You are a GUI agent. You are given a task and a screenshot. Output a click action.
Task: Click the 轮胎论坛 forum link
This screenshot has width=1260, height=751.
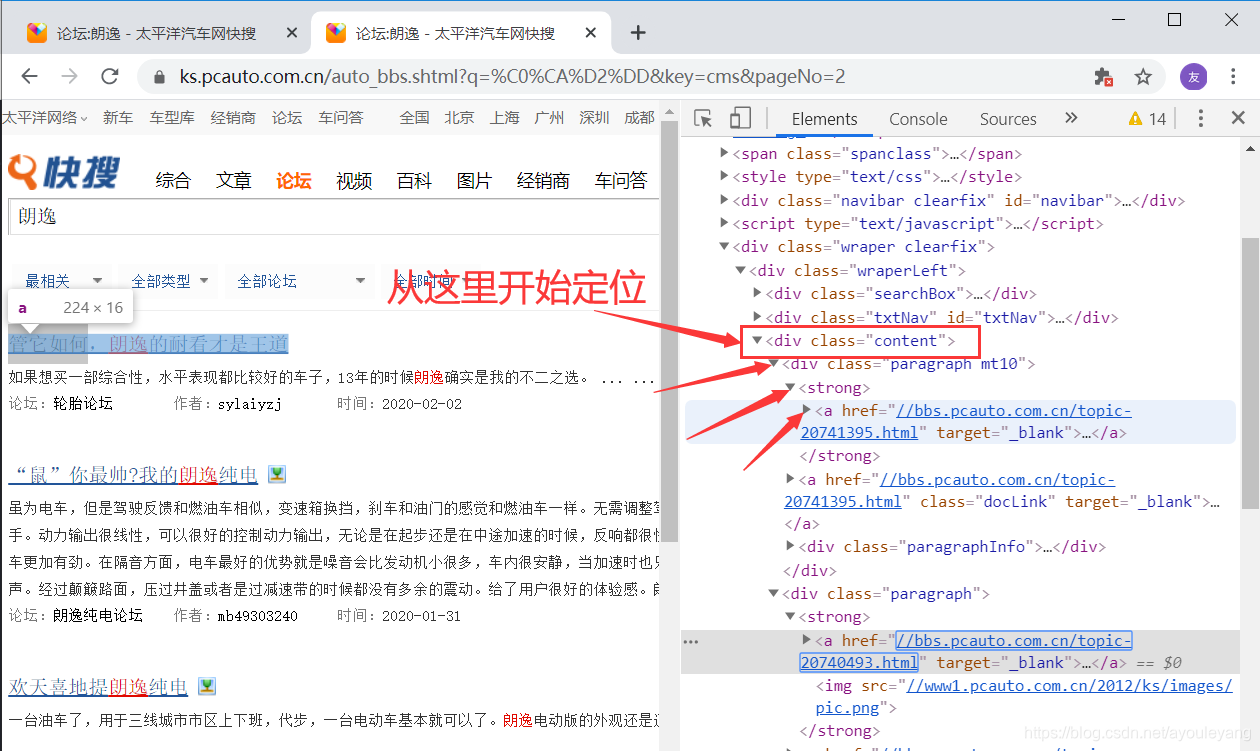coord(83,404)
